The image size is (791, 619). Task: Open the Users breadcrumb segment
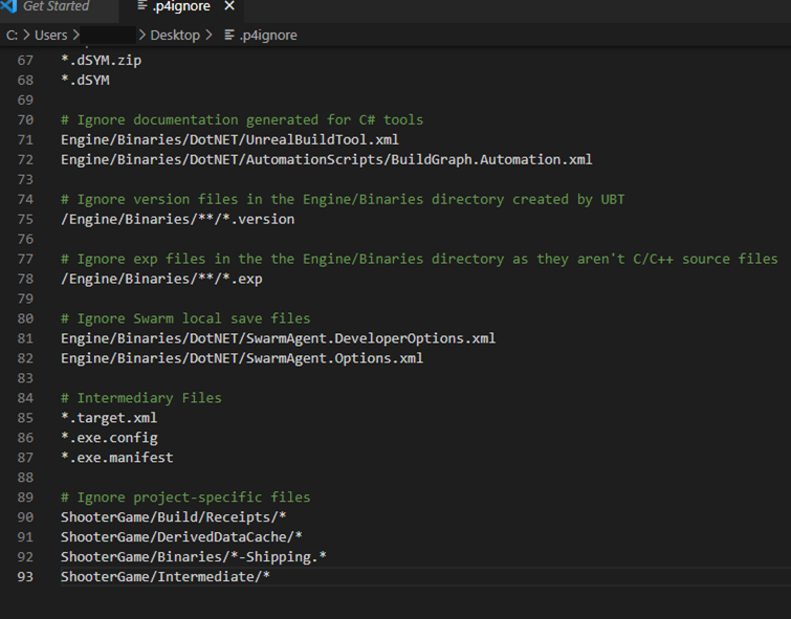click(50, 35)
